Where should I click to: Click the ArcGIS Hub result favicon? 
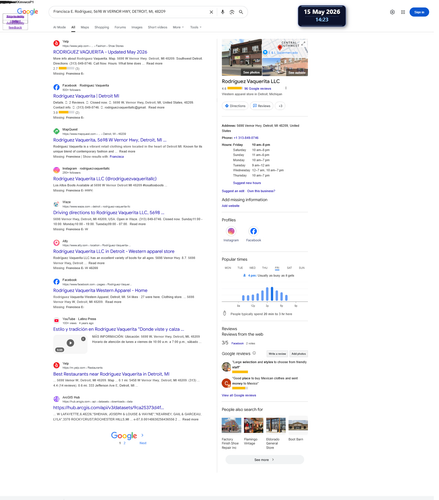pyautogui.click(x=56, y=399)
